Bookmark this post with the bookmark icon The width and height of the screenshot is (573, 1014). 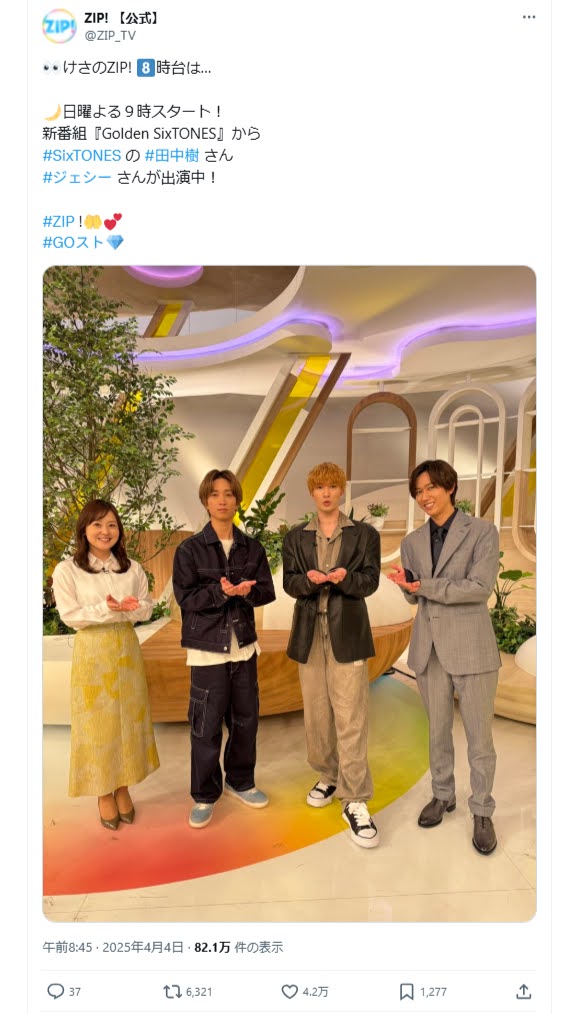coord(407,991)
